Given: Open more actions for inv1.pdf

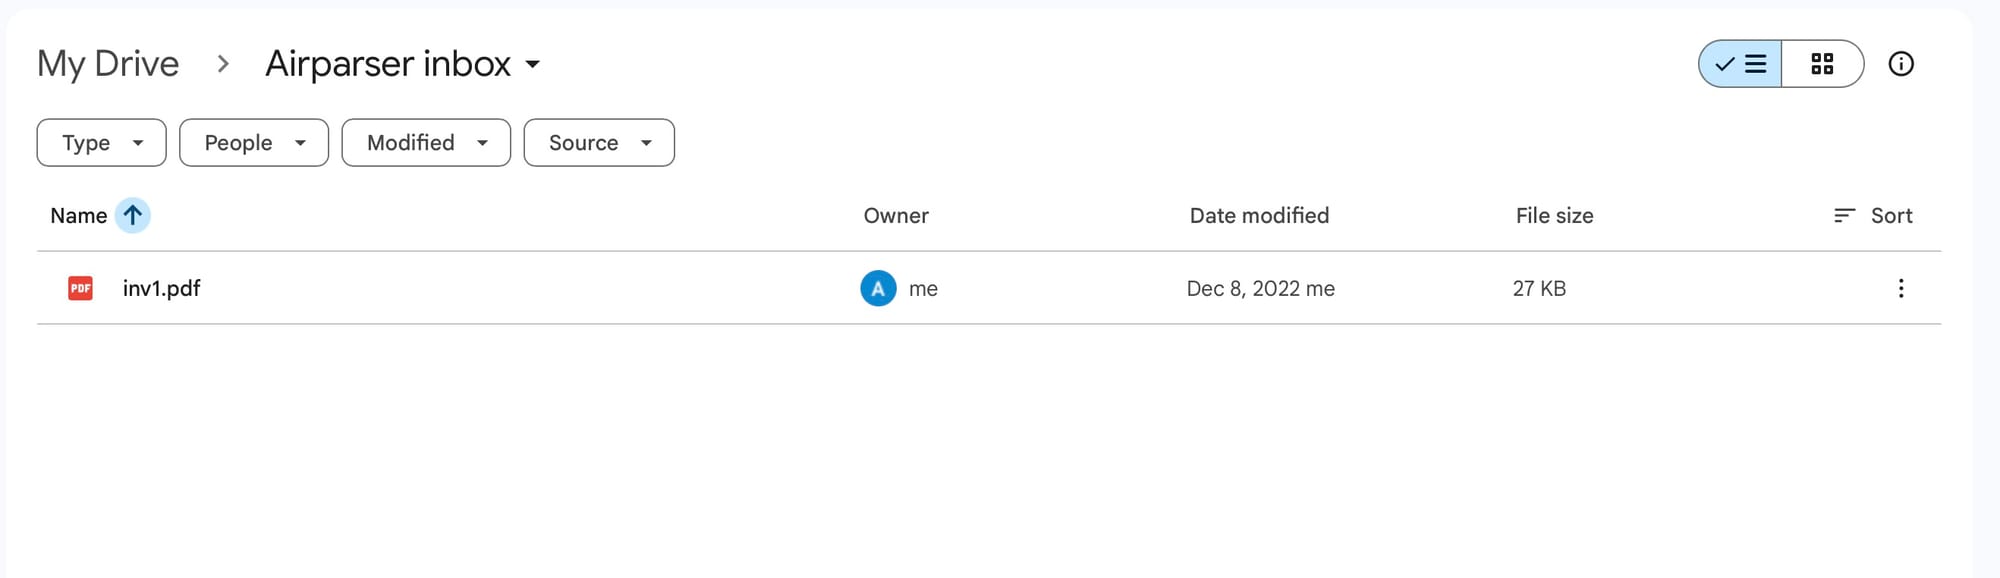Looking at the screenshot, I should (x=1900, y=289).
